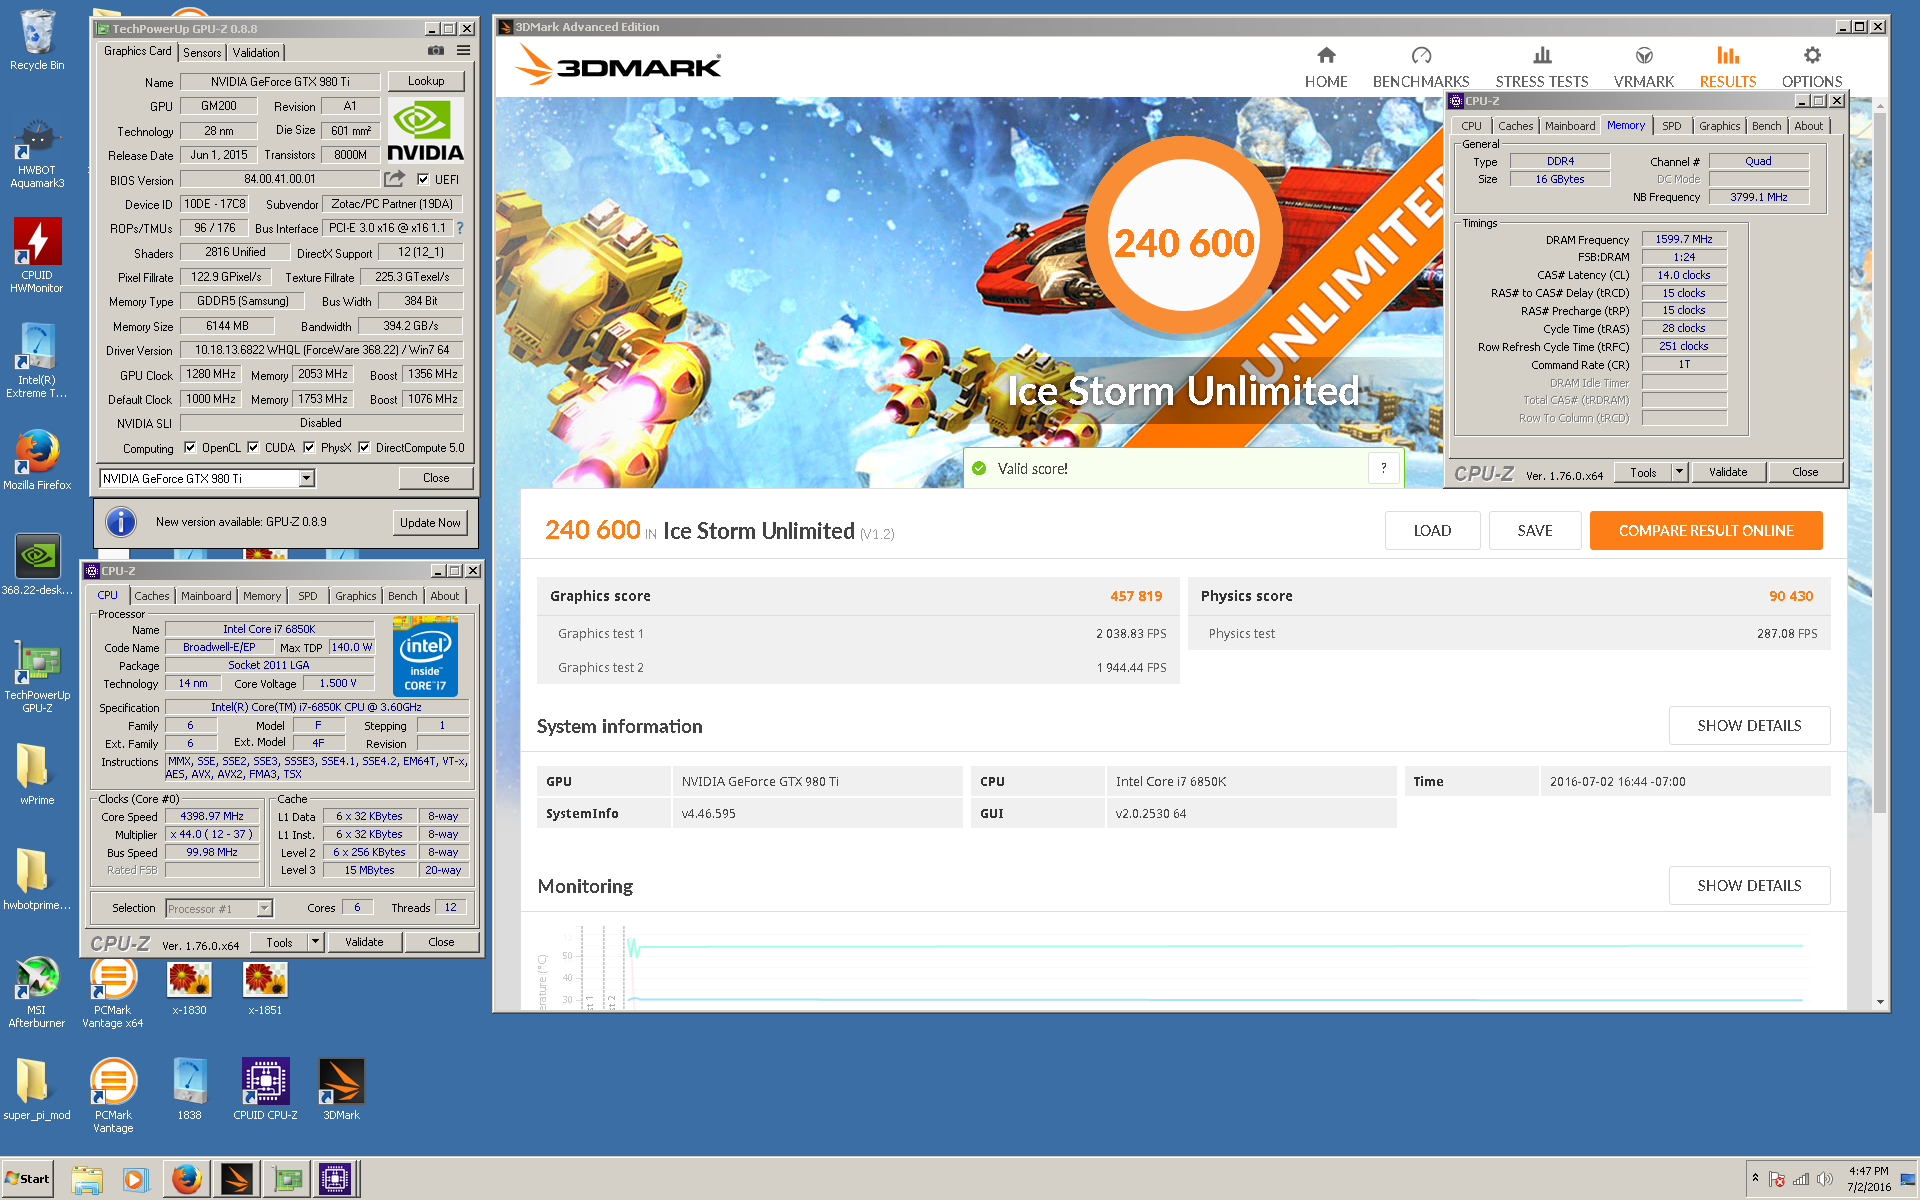Click the volume icon in system tray

coord(1825,1179)
